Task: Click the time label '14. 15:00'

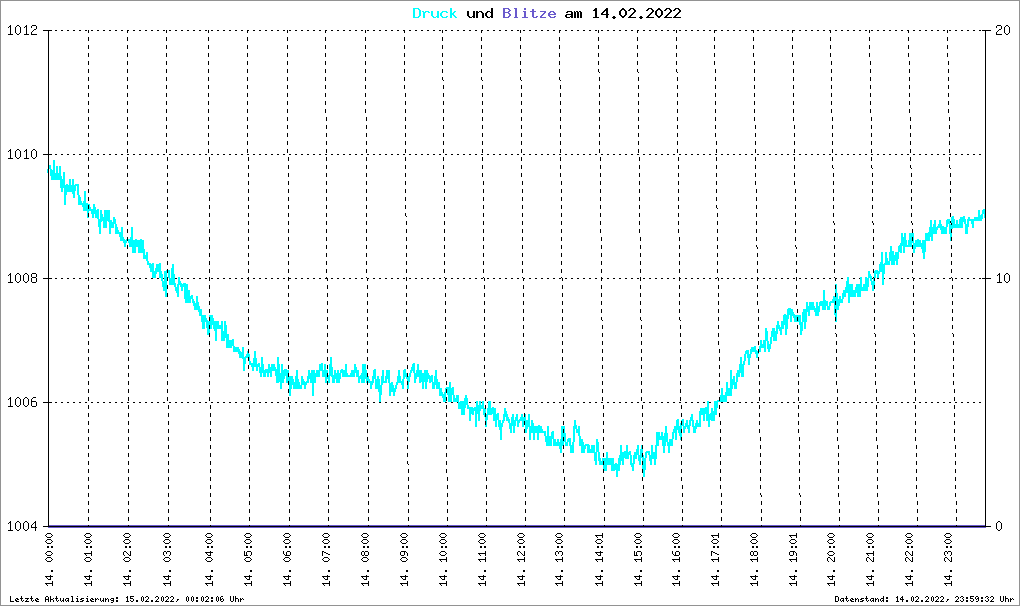Action: 639,560
